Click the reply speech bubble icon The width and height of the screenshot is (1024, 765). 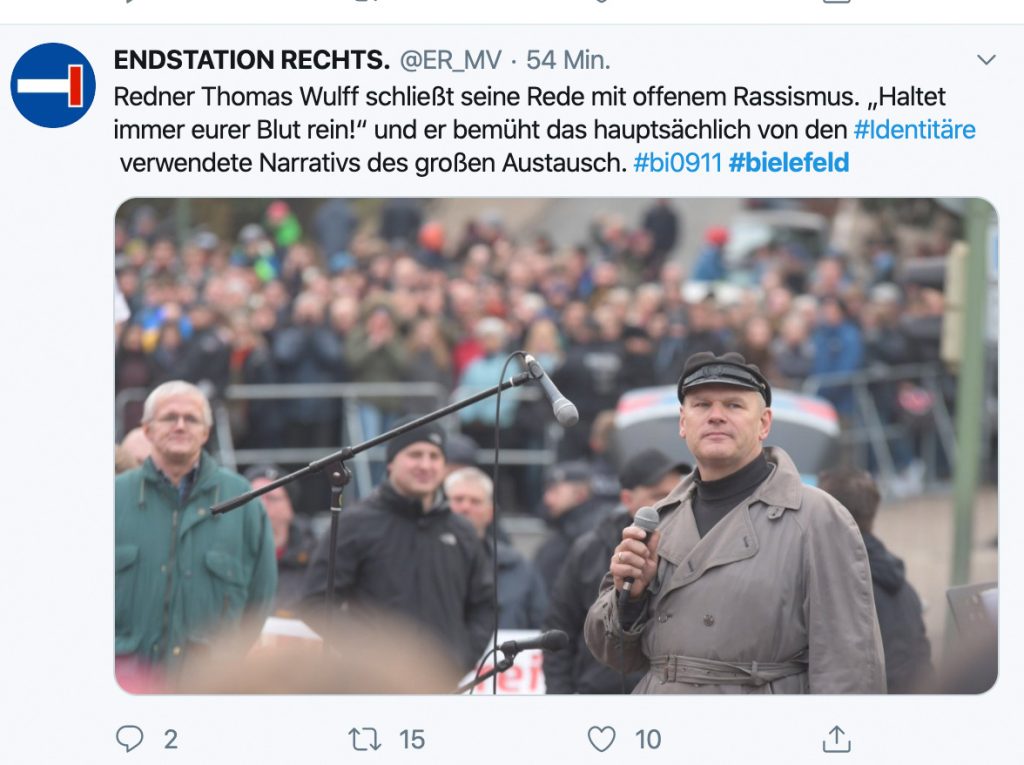click(x=129, y=739)
